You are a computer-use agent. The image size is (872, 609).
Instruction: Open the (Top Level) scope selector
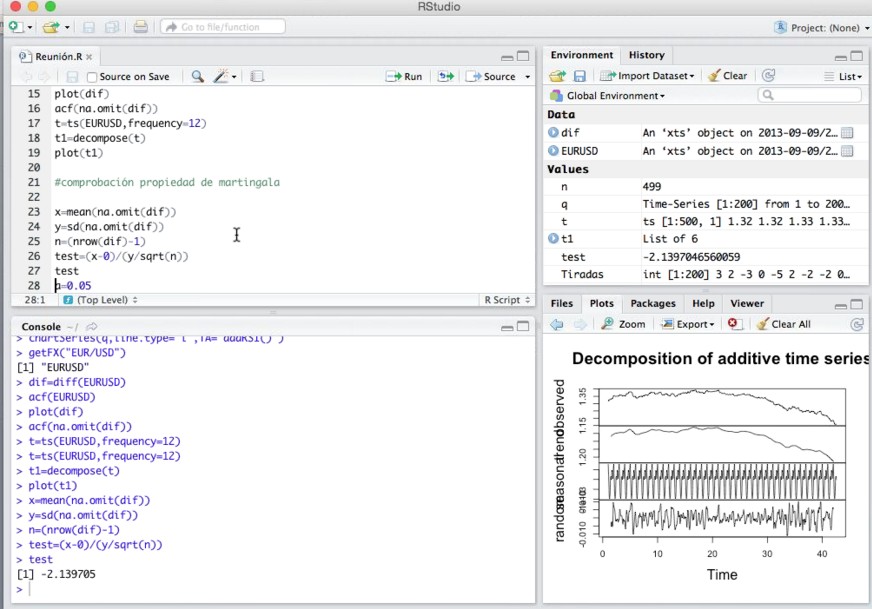coord(100,300)
